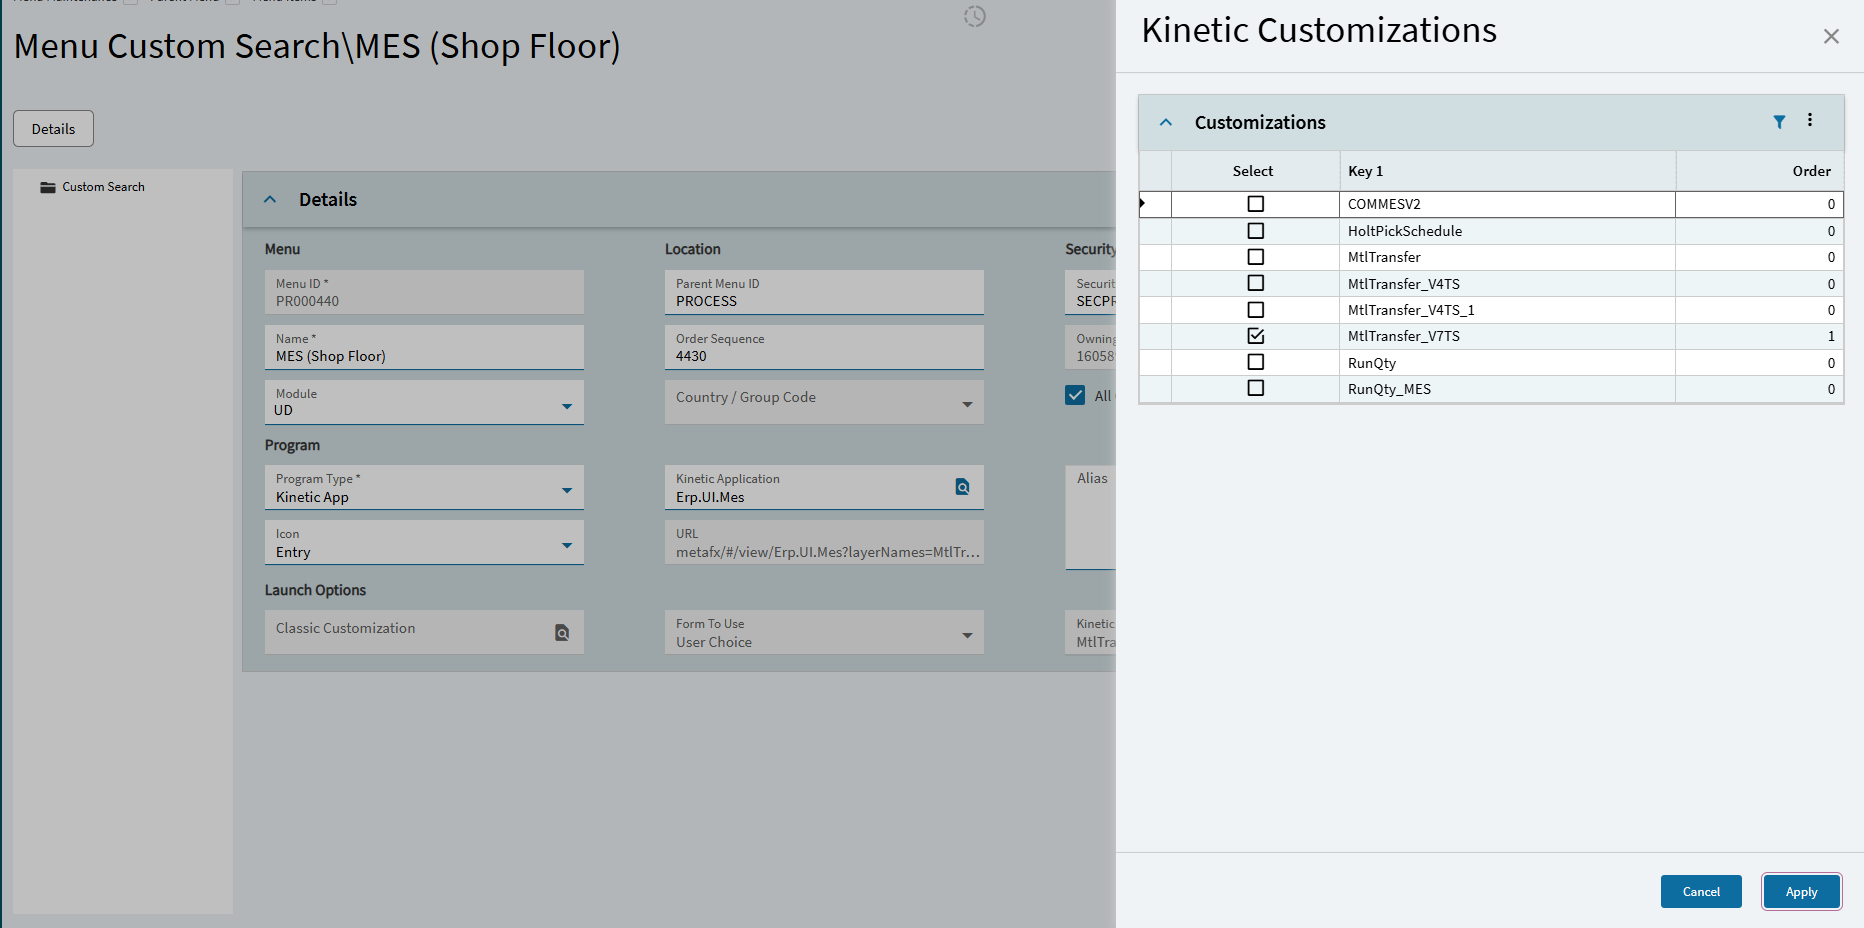Viewport: 1864px width, 928px height.
Task: Click the Cancel button
Action: [1700, 892]
